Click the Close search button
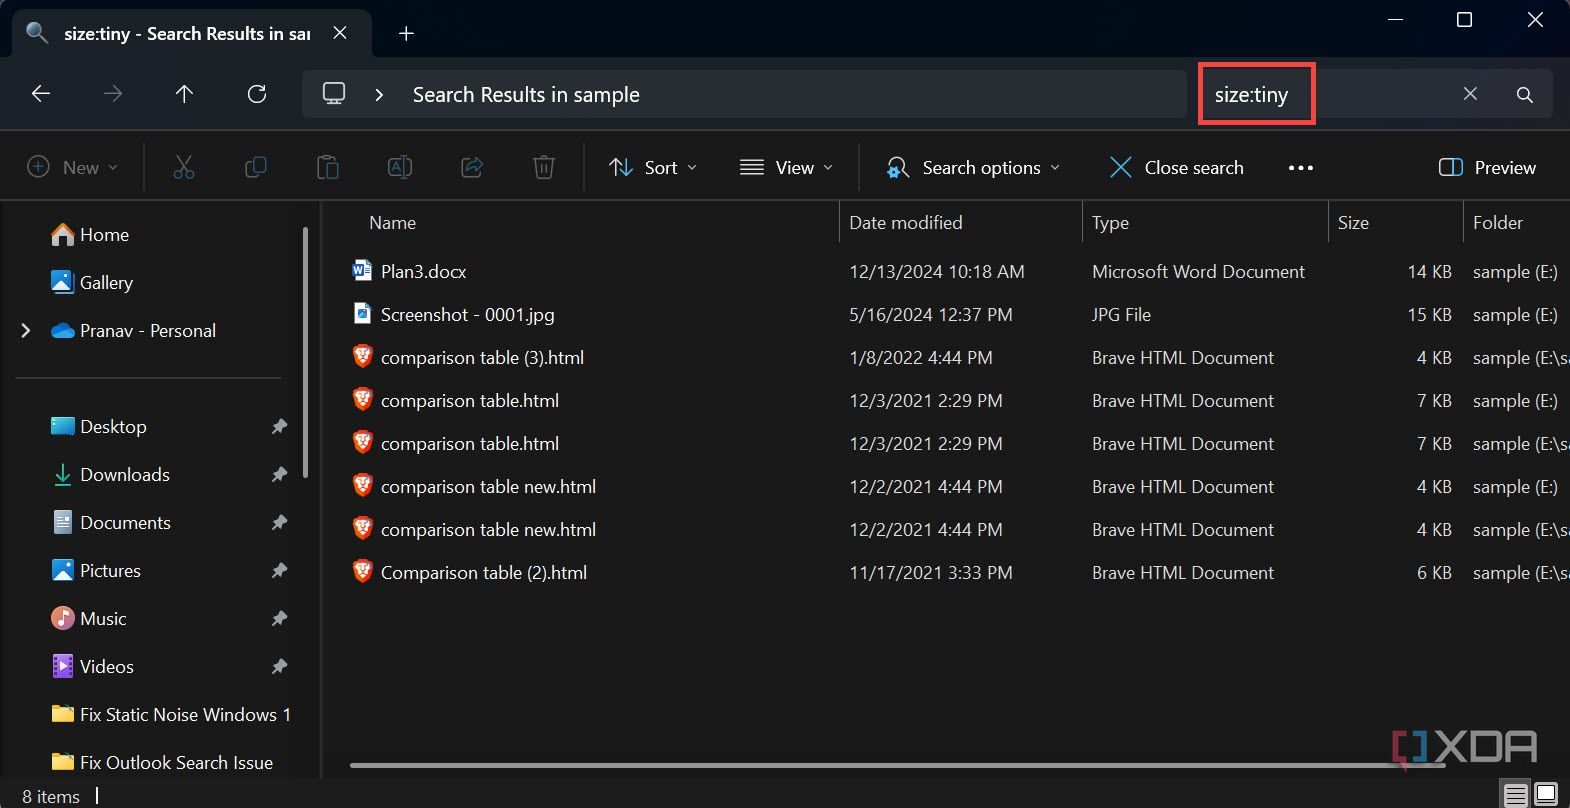The image size is (1570, 808). click(x=1177, y=168)
